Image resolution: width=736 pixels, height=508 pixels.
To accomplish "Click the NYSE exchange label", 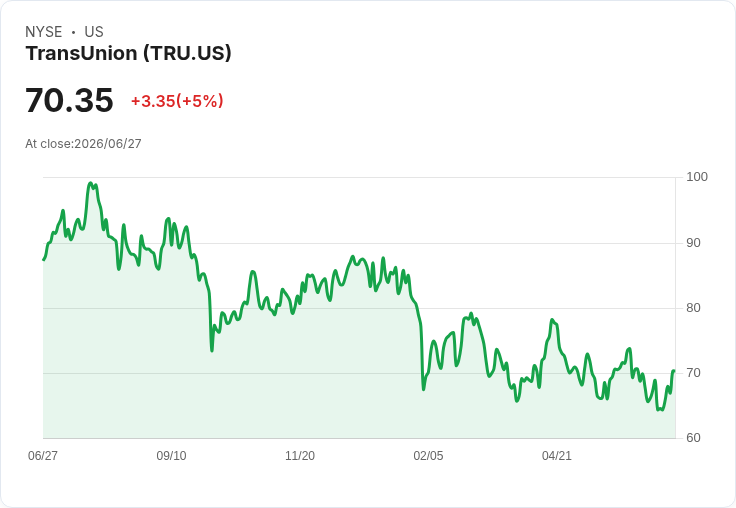I will (x=44, y=31).
